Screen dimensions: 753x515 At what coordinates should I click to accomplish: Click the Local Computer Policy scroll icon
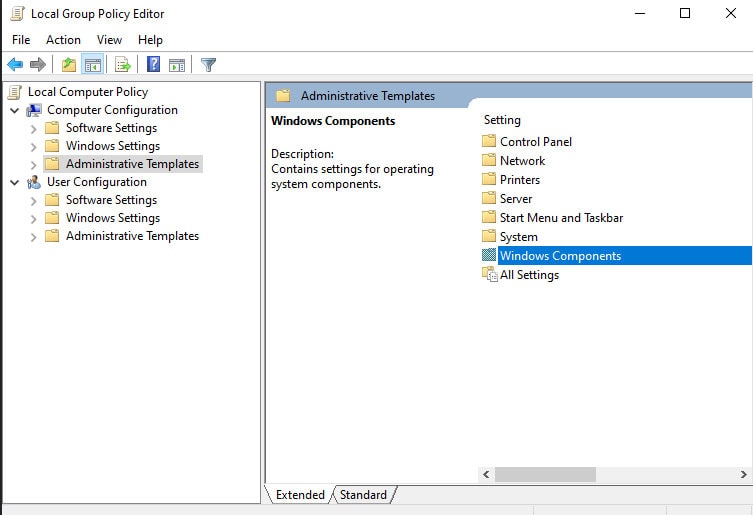pos(15,92)
